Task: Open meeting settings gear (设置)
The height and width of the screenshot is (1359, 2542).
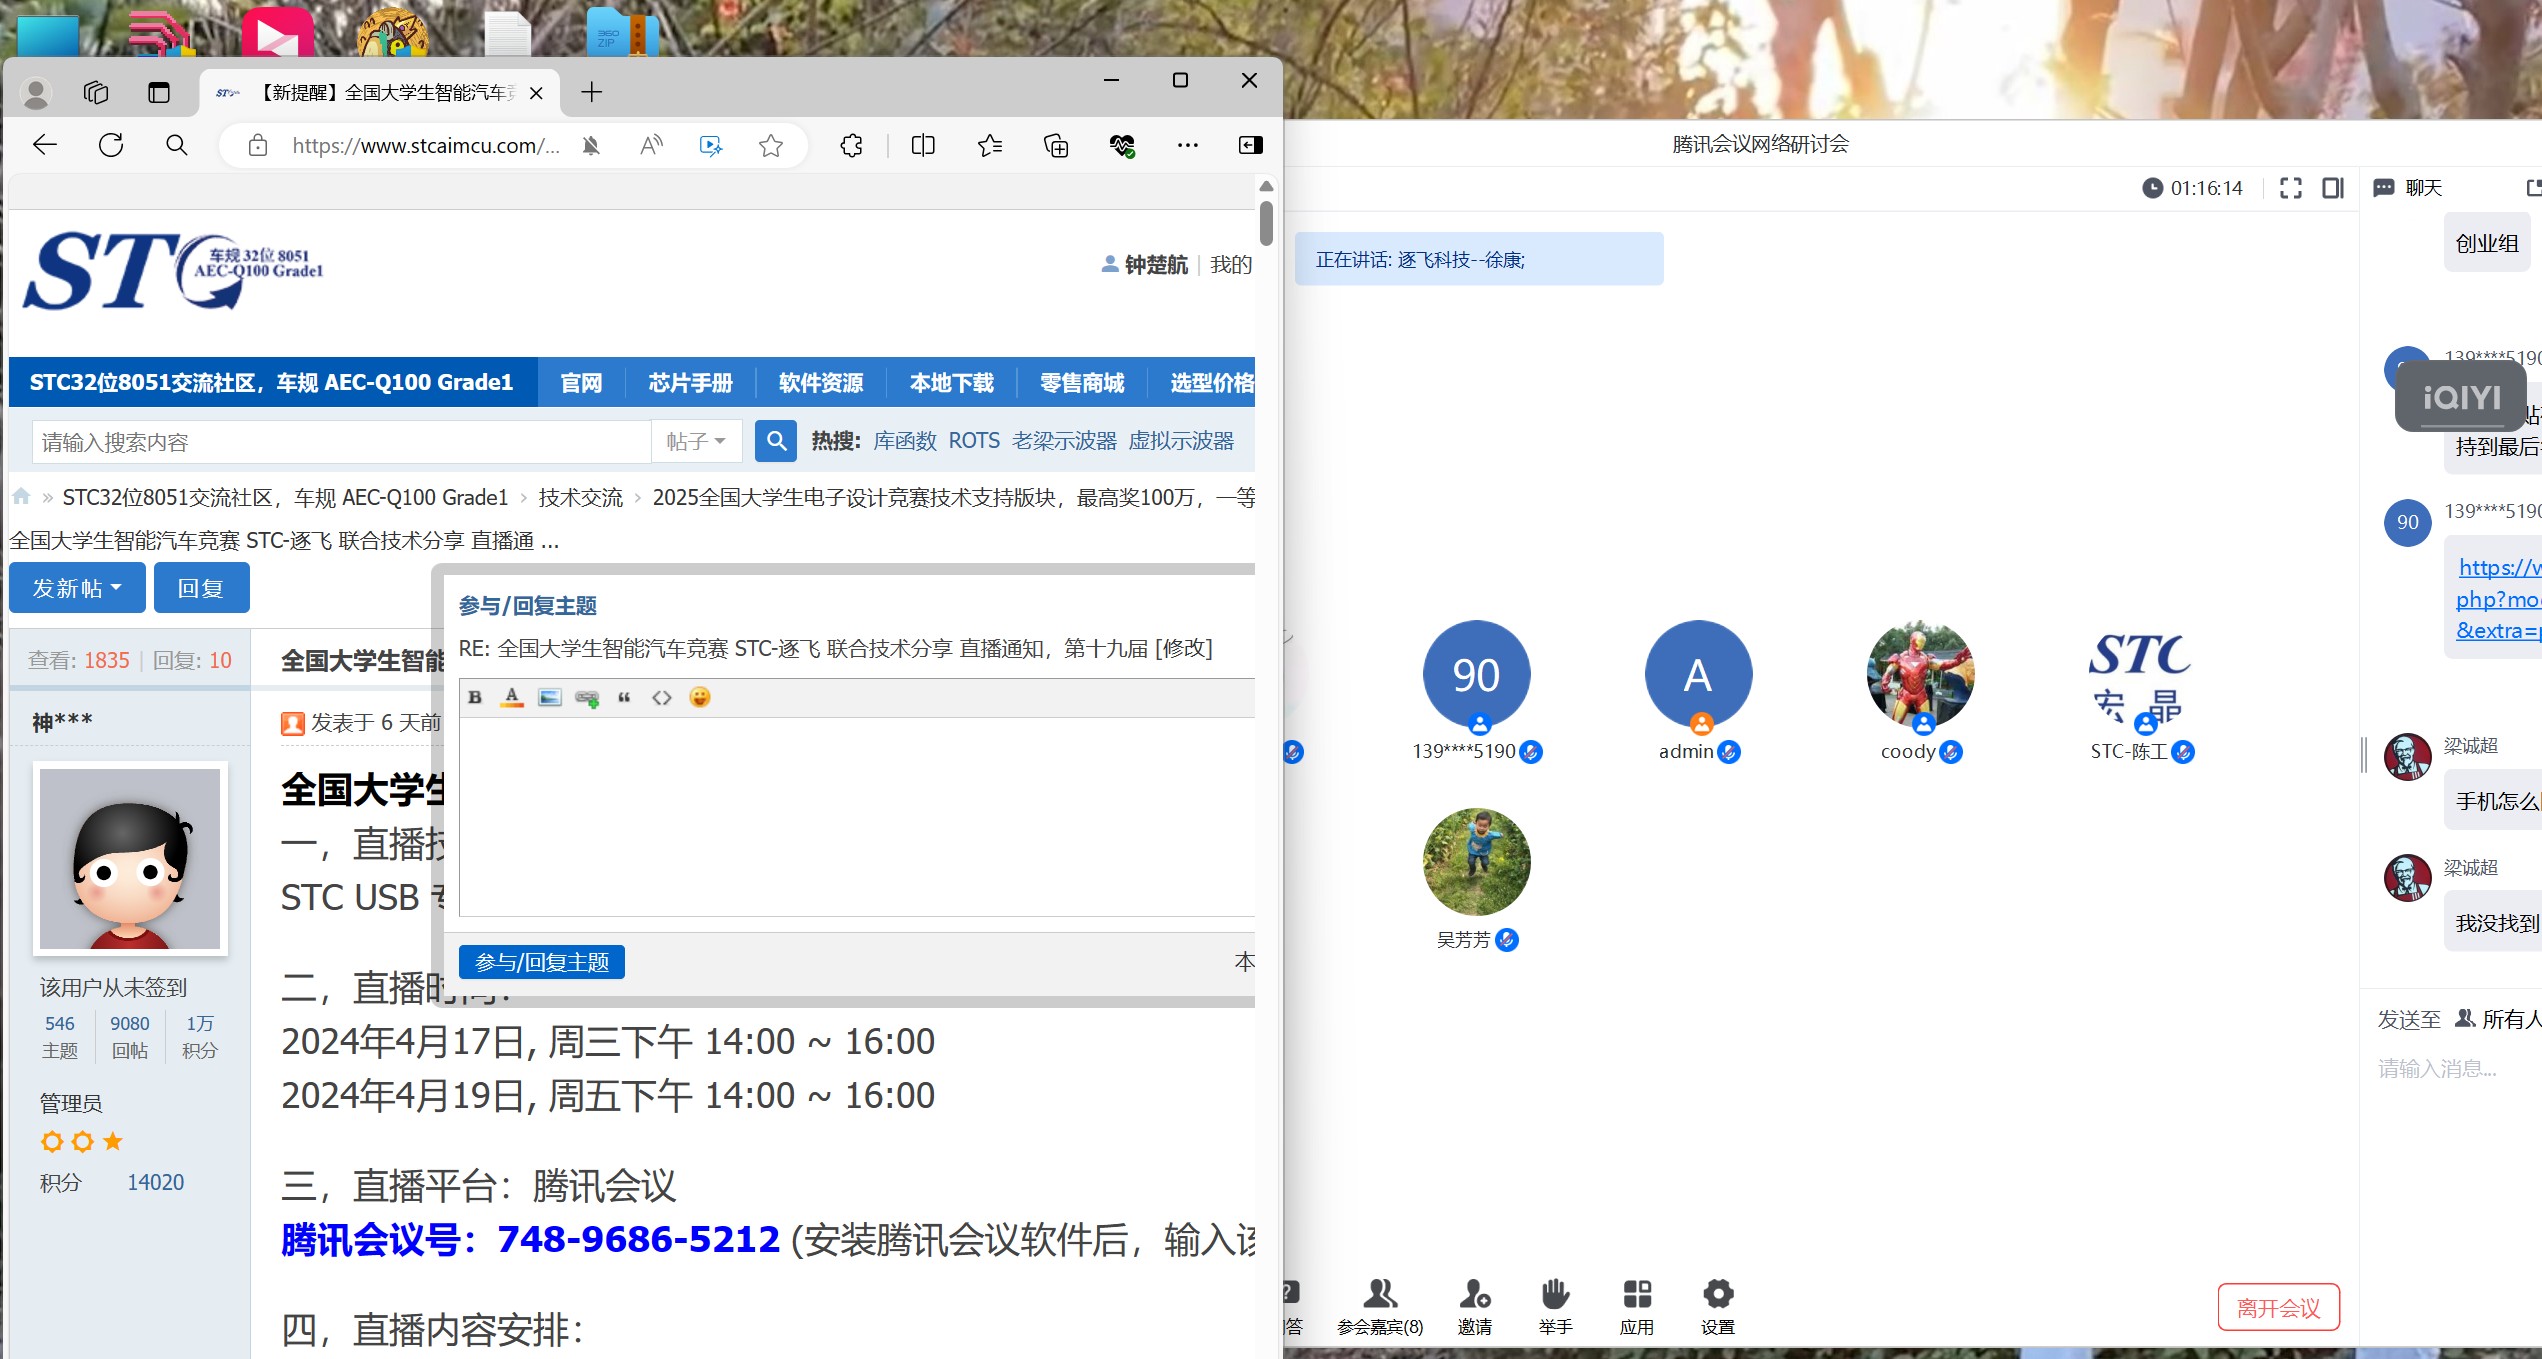Action: coord(1717,1306)
